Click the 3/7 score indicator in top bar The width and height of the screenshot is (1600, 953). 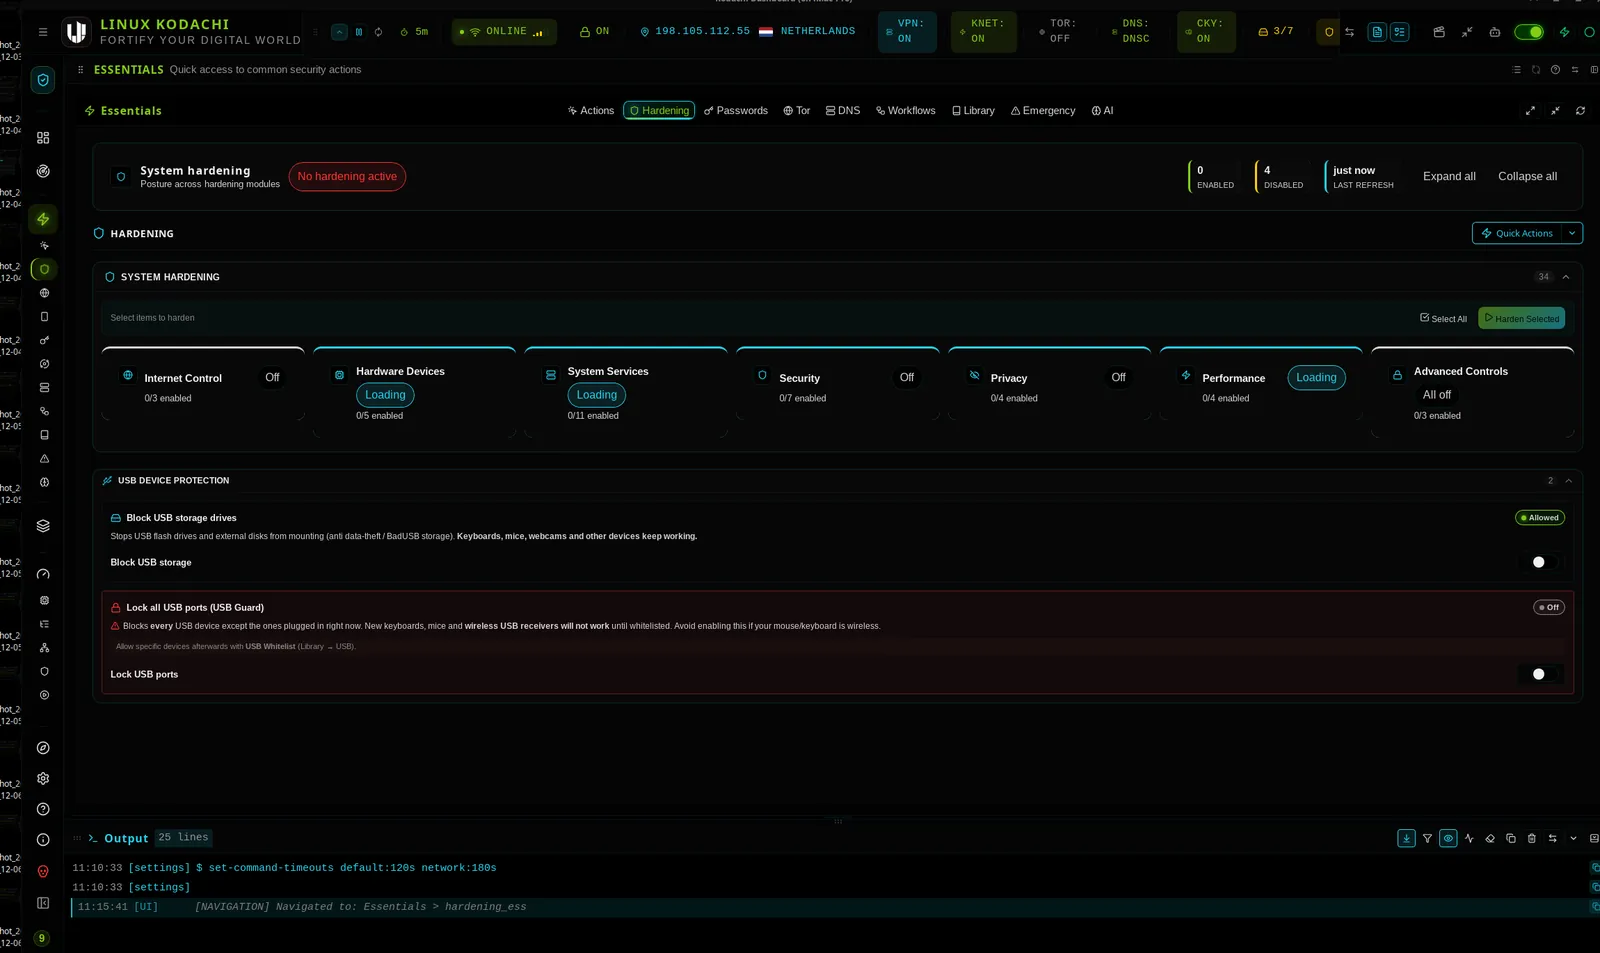tap(1276, 32)
